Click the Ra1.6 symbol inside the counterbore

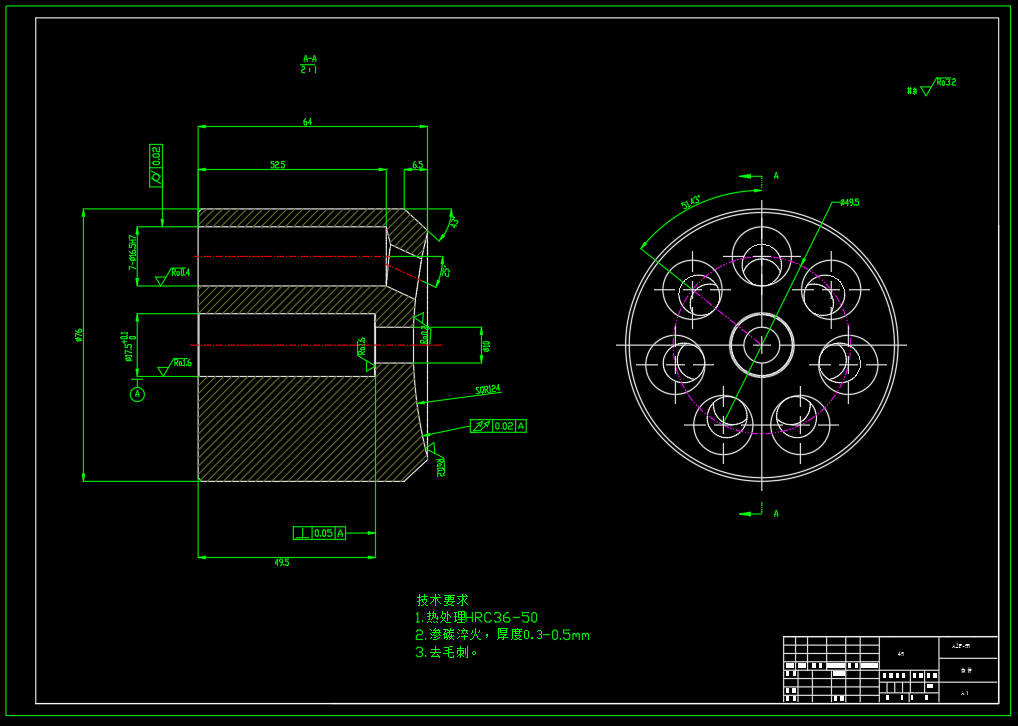pos(363,348)
